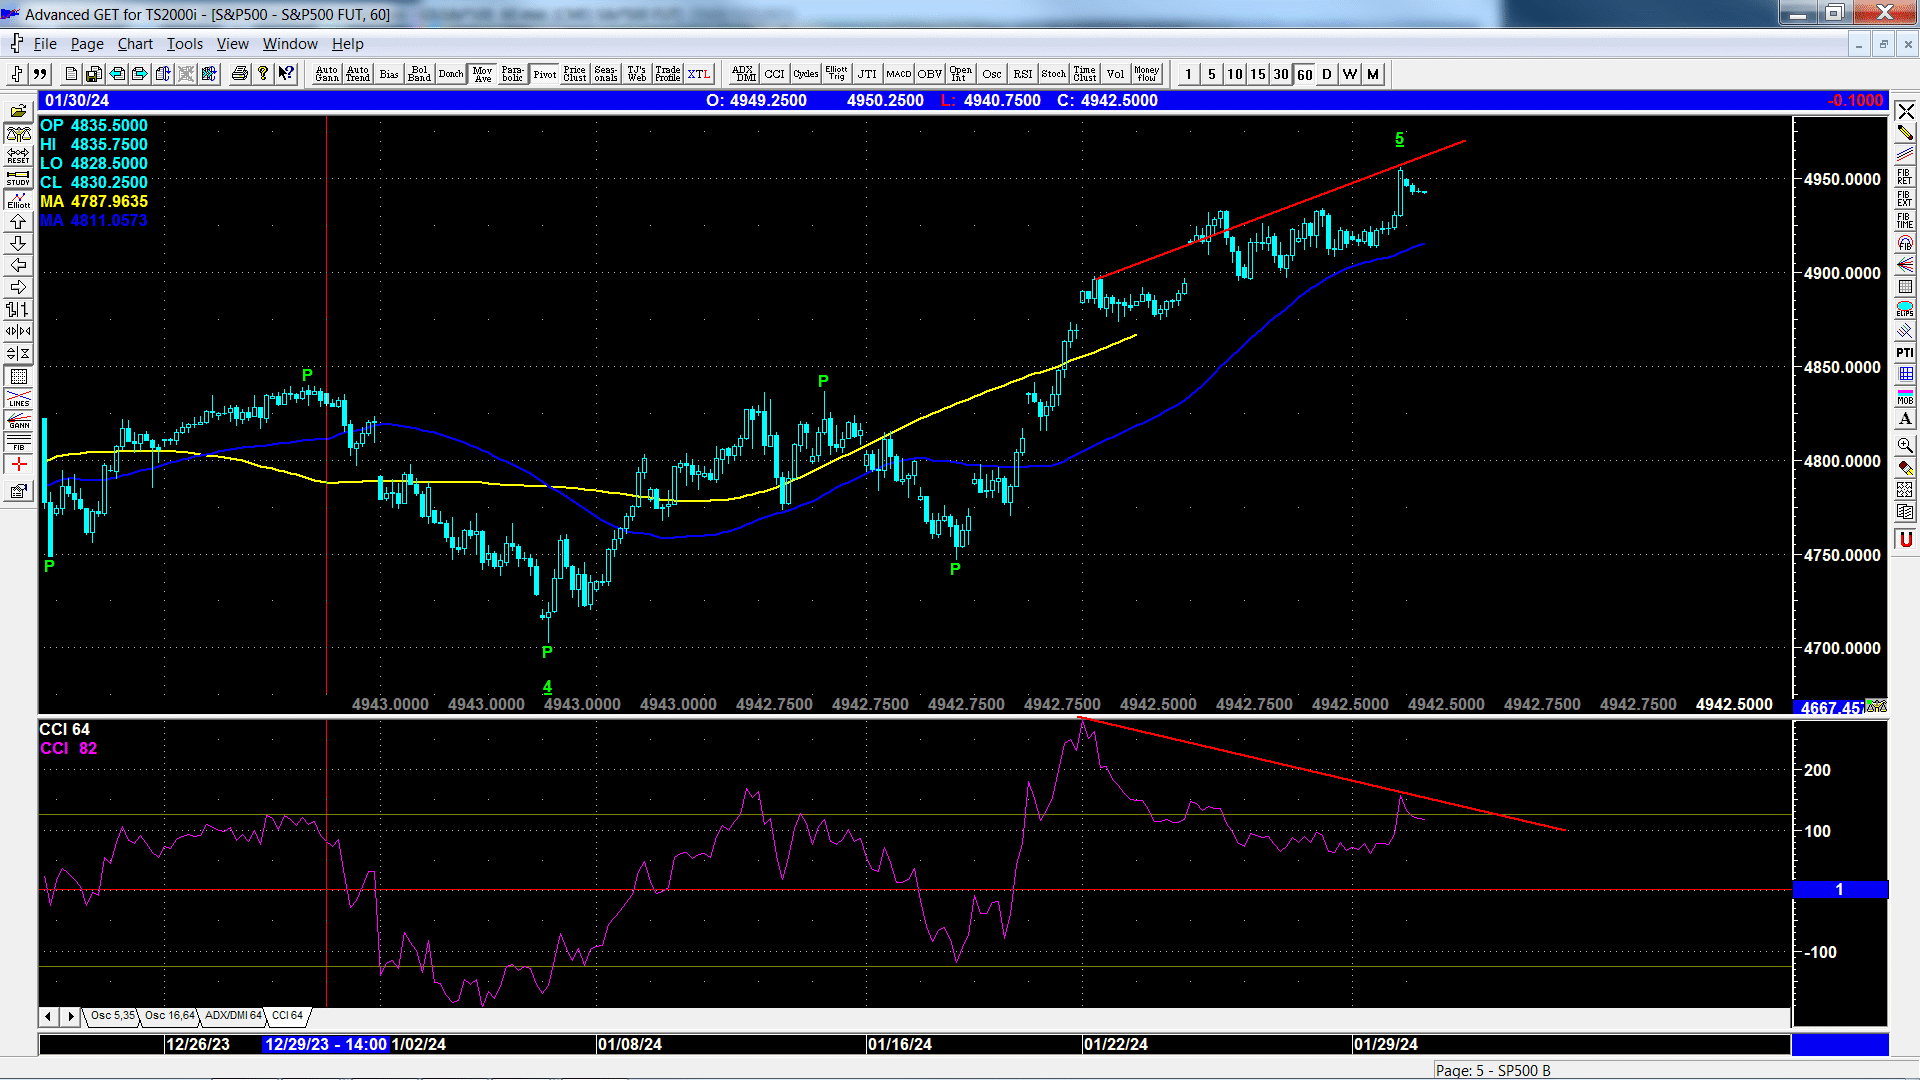
Task: Click the red crosshair cursor tool
Action: (19, 464)
